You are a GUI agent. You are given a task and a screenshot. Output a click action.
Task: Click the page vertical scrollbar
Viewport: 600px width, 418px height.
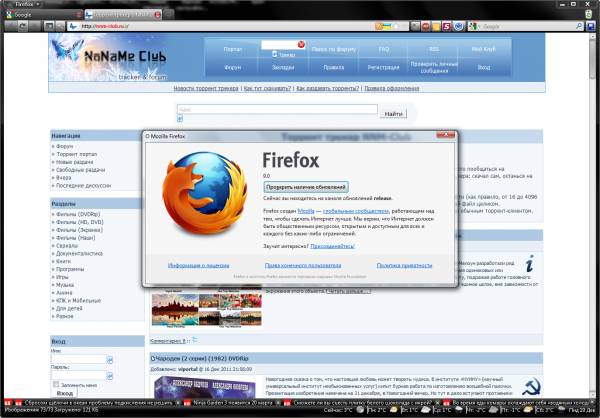coord(592,214)
